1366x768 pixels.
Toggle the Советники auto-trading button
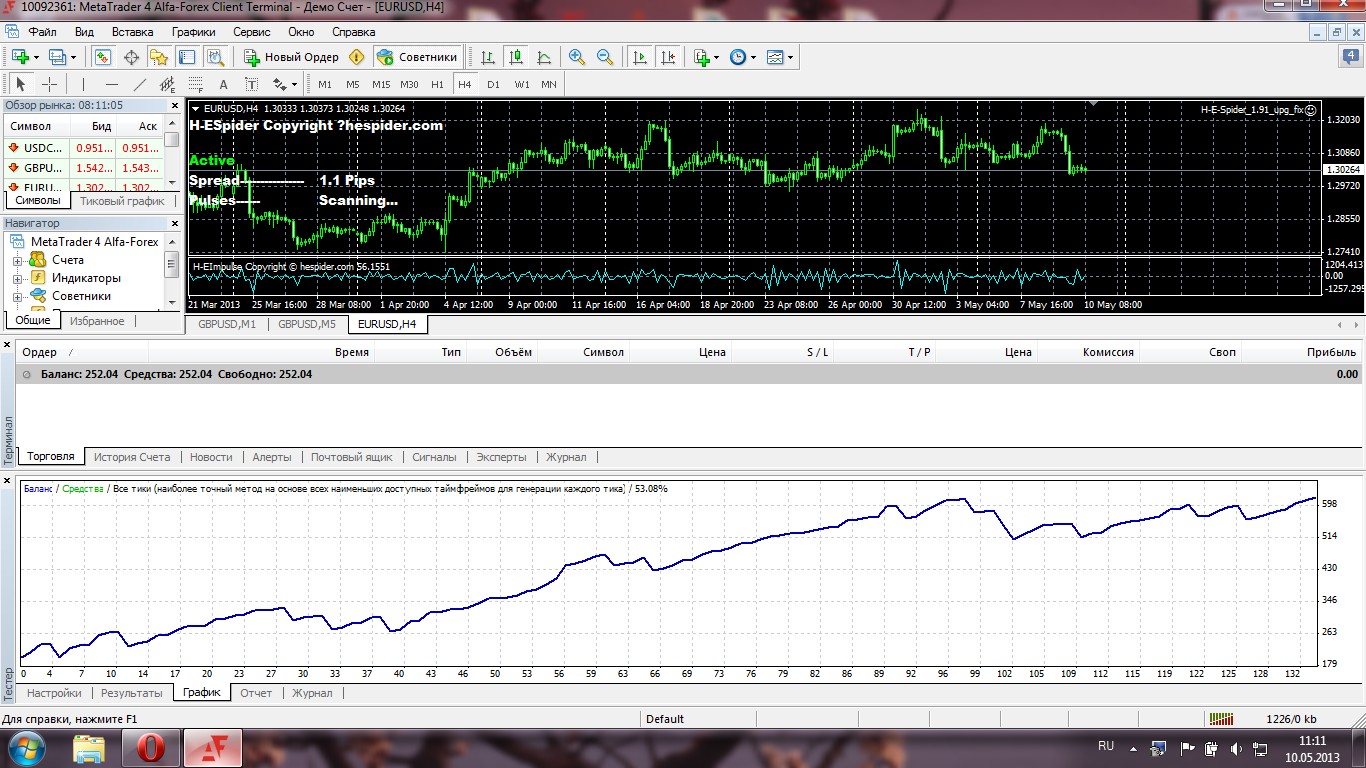click(418, 57)
